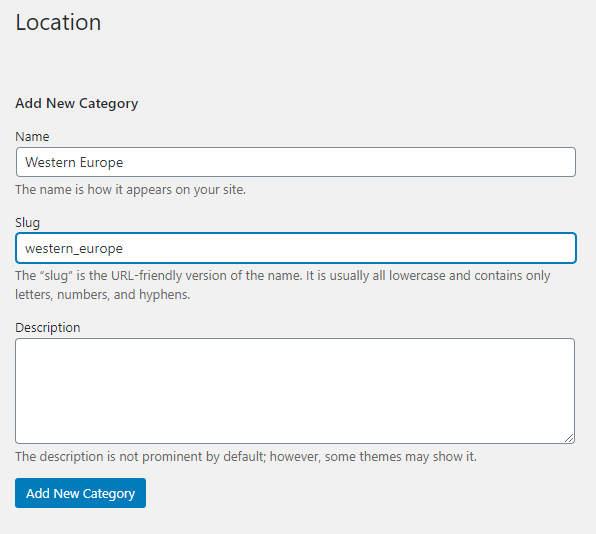This screenshot has height=534, width=596.
Task: Click the Name field label
Action: coord(32,137)
